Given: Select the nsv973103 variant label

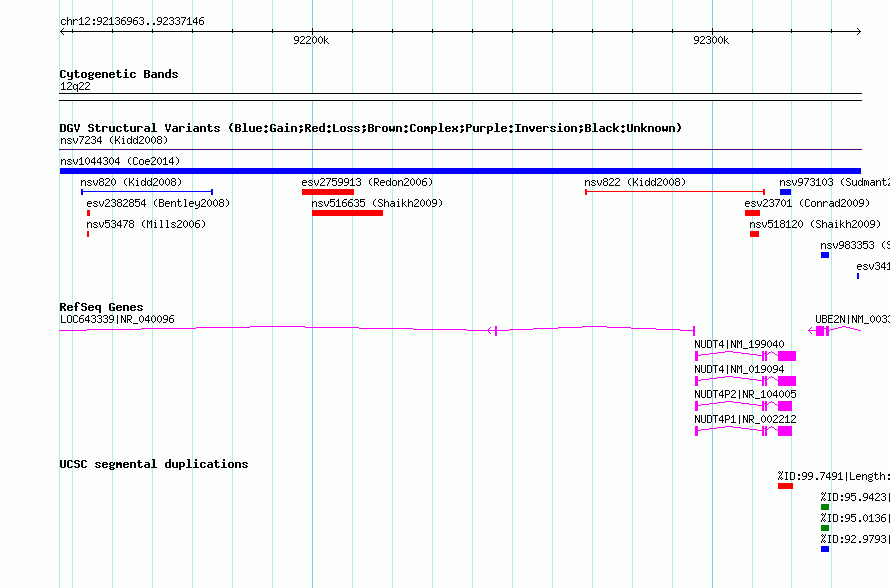Looking at the screenshot, I should click(x=834, y=182).
